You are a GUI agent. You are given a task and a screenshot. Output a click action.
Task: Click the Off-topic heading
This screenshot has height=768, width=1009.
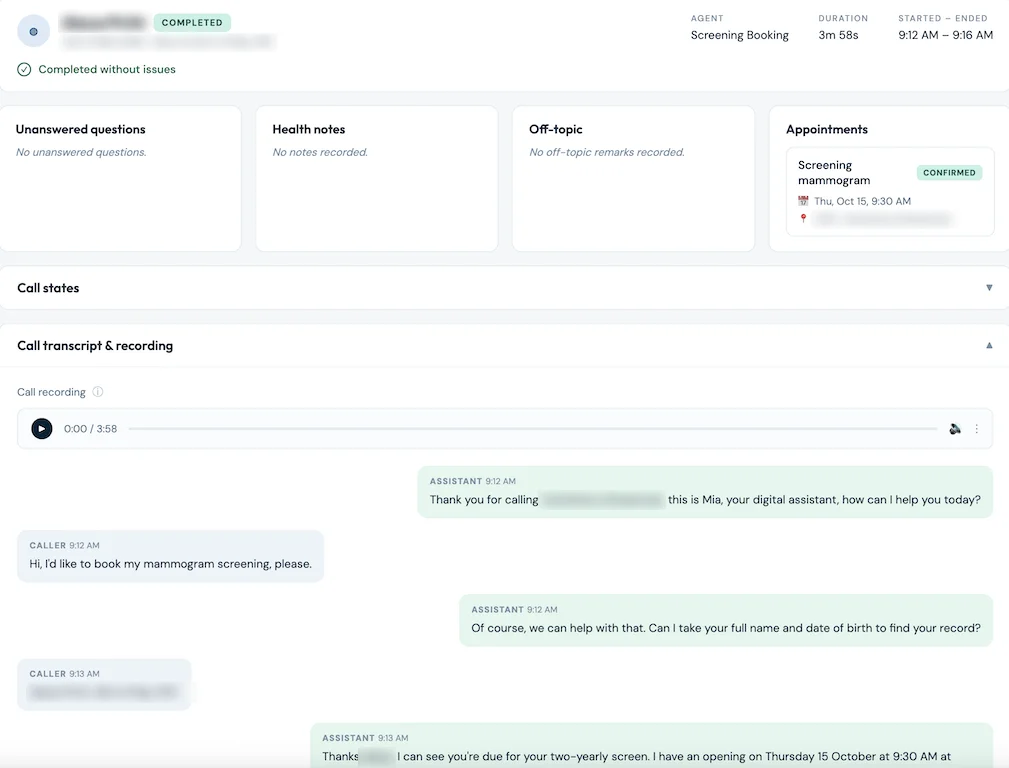[x=555, y=129]
